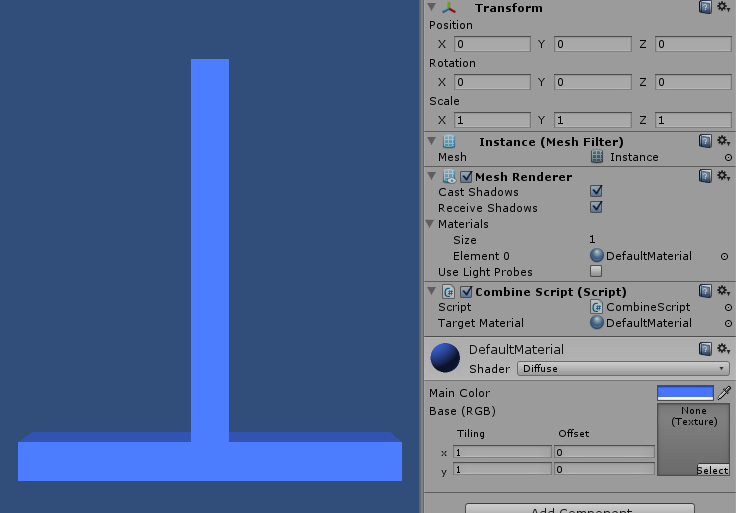The image size is (736, 513).
Task: Open the Transform component help icon
Action: point(705,7)
